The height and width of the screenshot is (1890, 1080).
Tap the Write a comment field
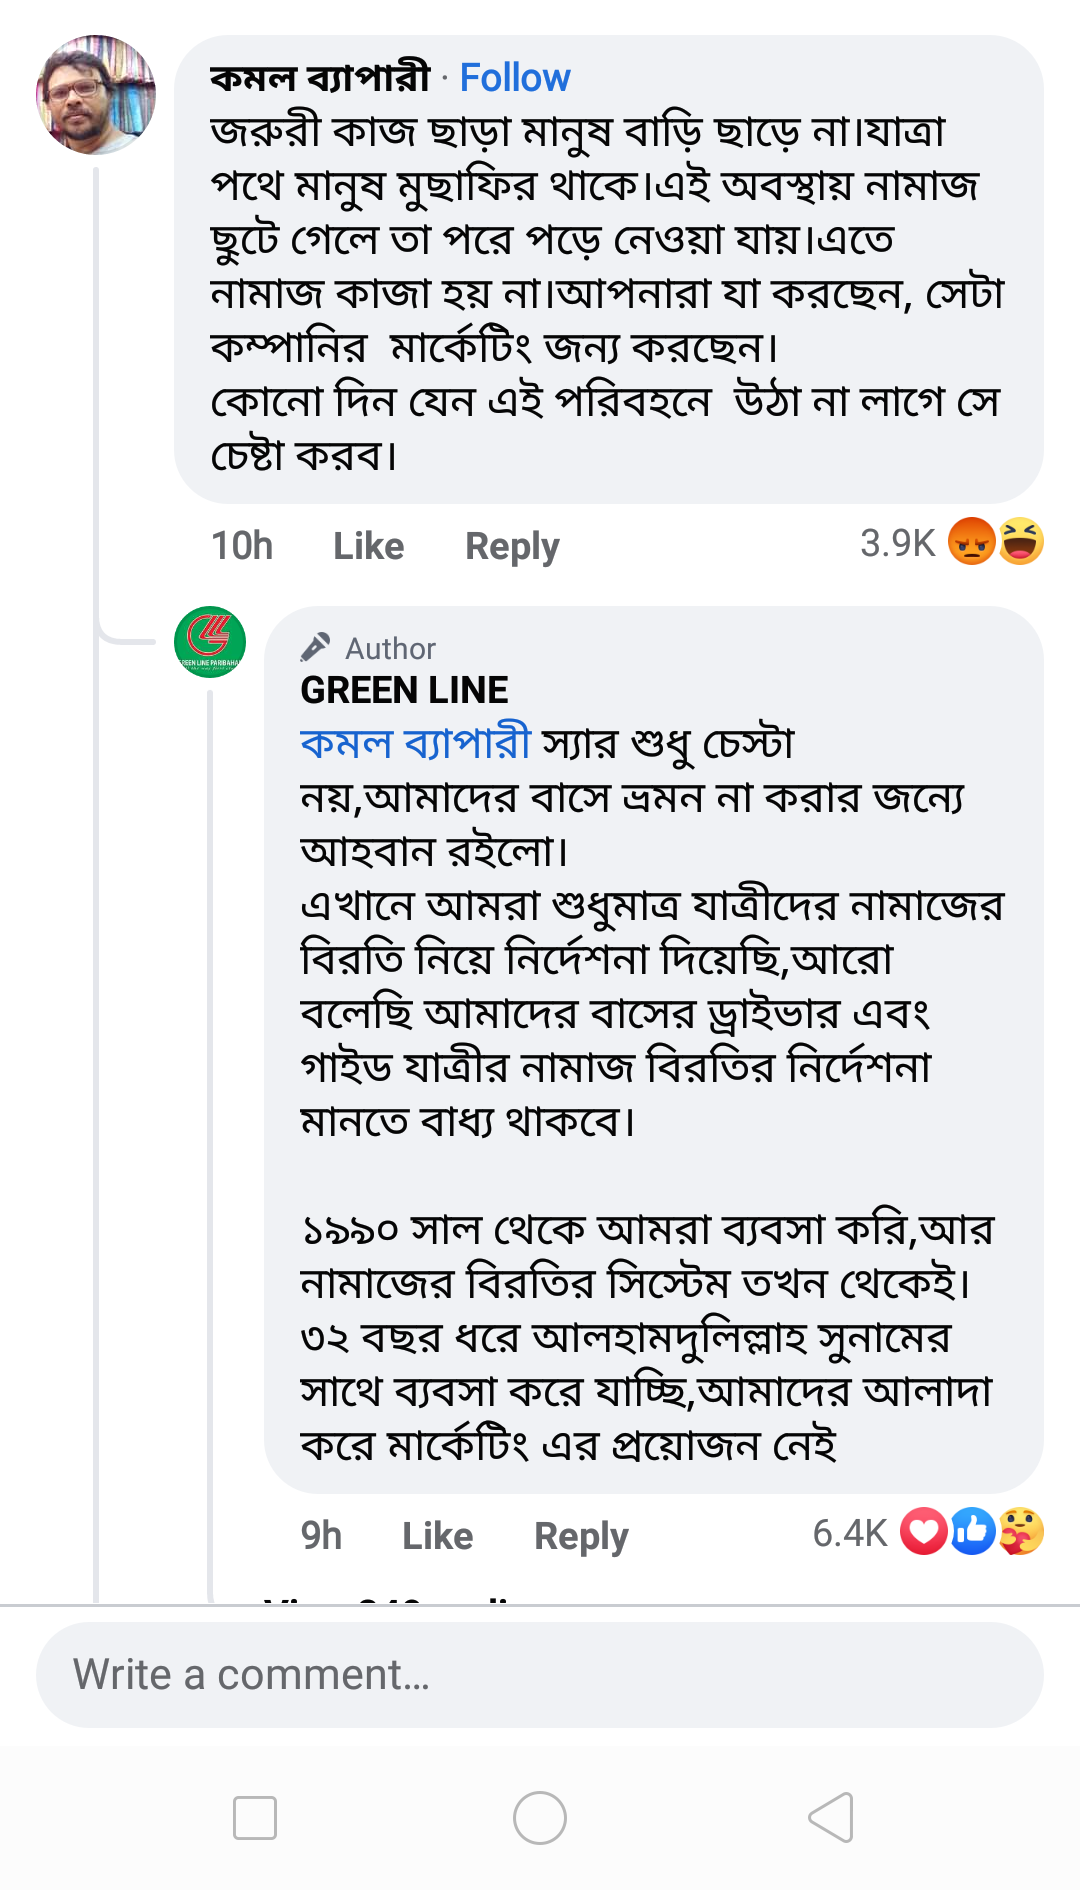540,1675
